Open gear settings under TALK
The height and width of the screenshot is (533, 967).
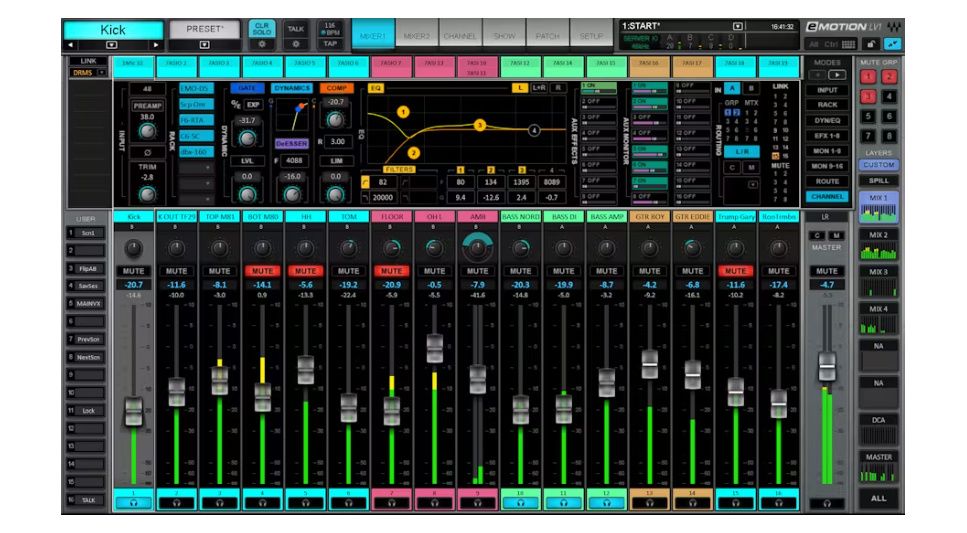(296, 44)
